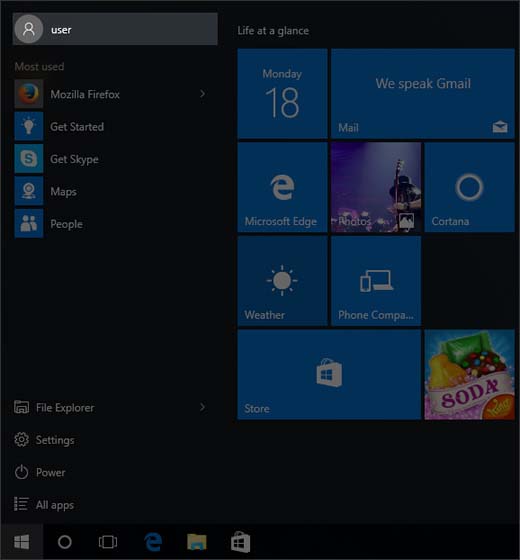
Task: Open the Phone Companion tile
Action: point(376,281)
